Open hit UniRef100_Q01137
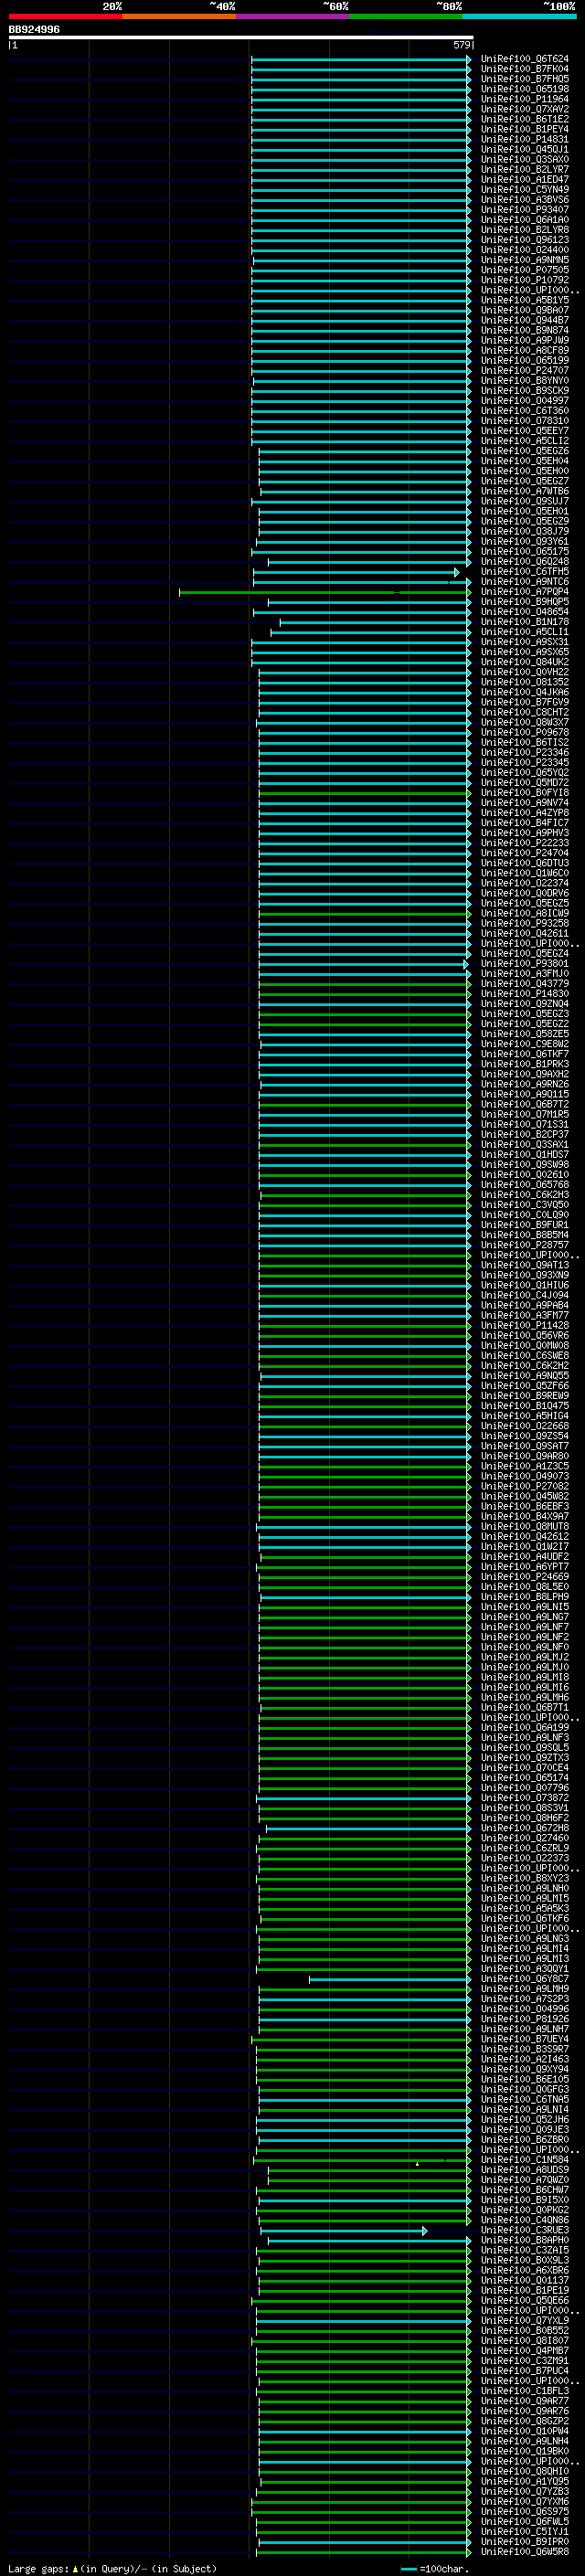The image size is (585, 2576). 524,2279
